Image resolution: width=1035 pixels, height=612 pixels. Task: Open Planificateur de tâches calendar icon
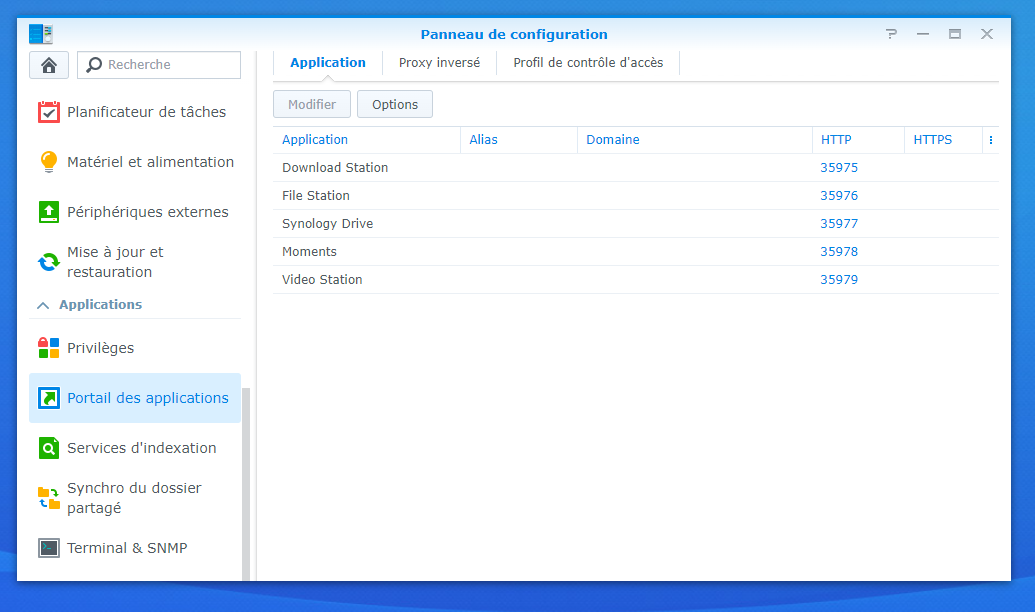coord(49,112)
